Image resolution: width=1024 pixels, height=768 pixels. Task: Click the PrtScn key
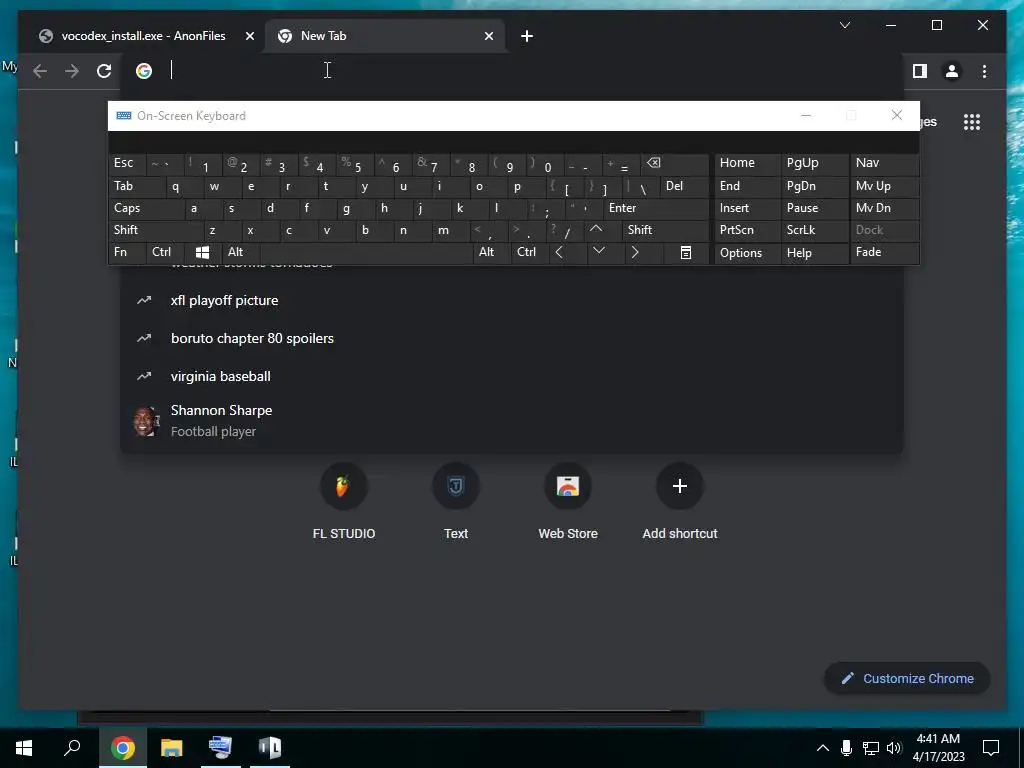[x=748, y=230]
